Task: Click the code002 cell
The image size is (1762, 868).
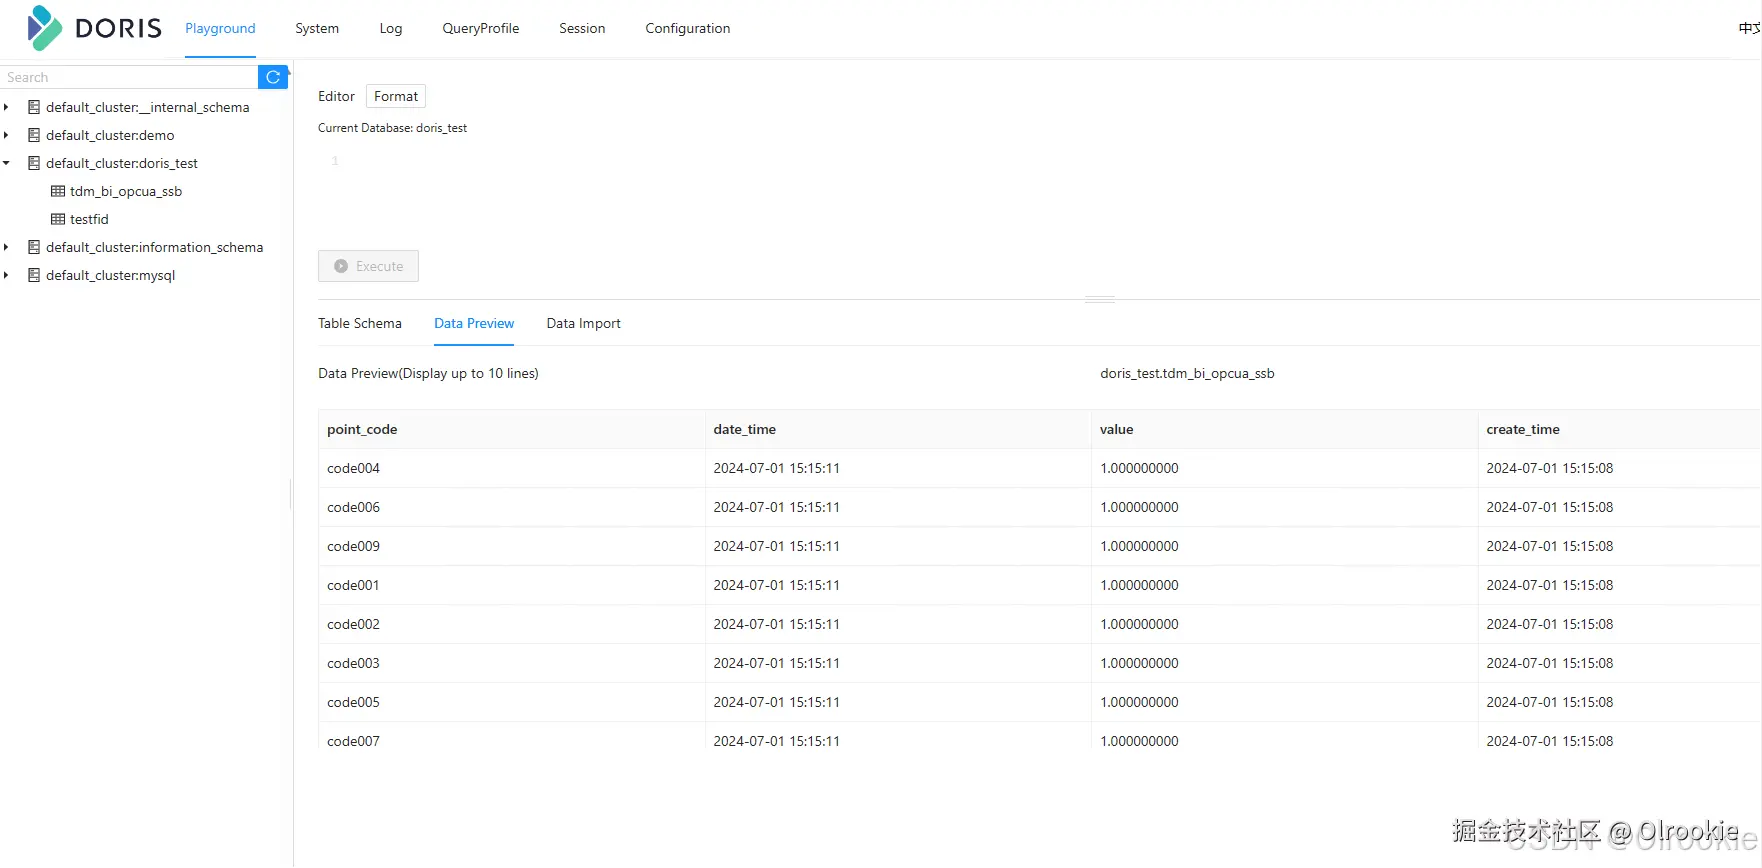Action: (512, 624)
